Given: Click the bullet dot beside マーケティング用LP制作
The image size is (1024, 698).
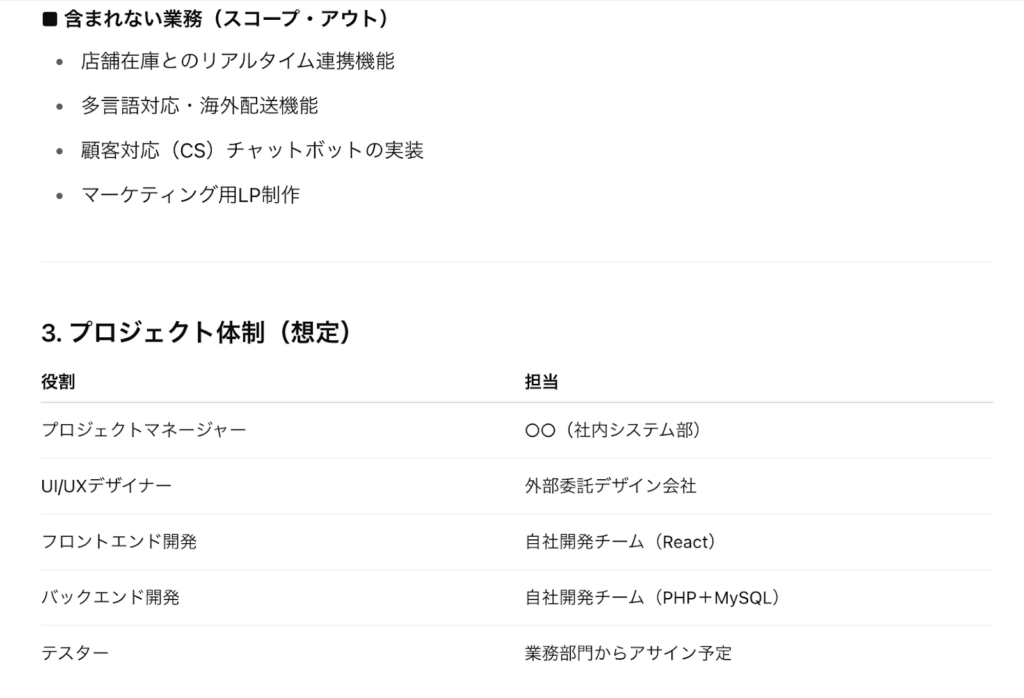Looking at the screenshot, I should [60, 195].
